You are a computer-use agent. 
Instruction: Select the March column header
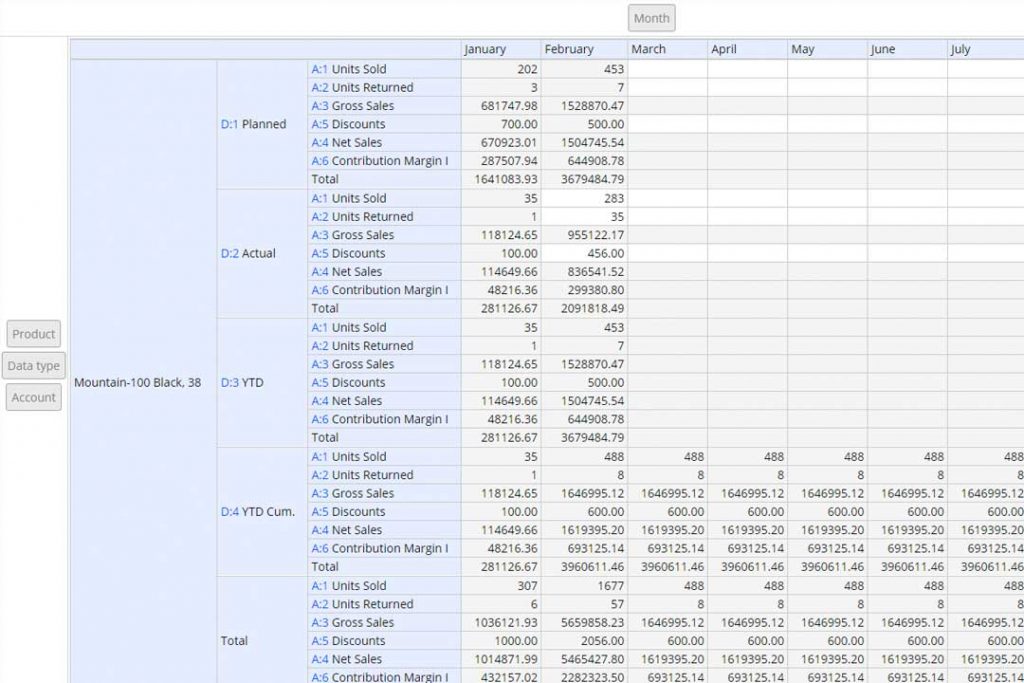(667, 49)
